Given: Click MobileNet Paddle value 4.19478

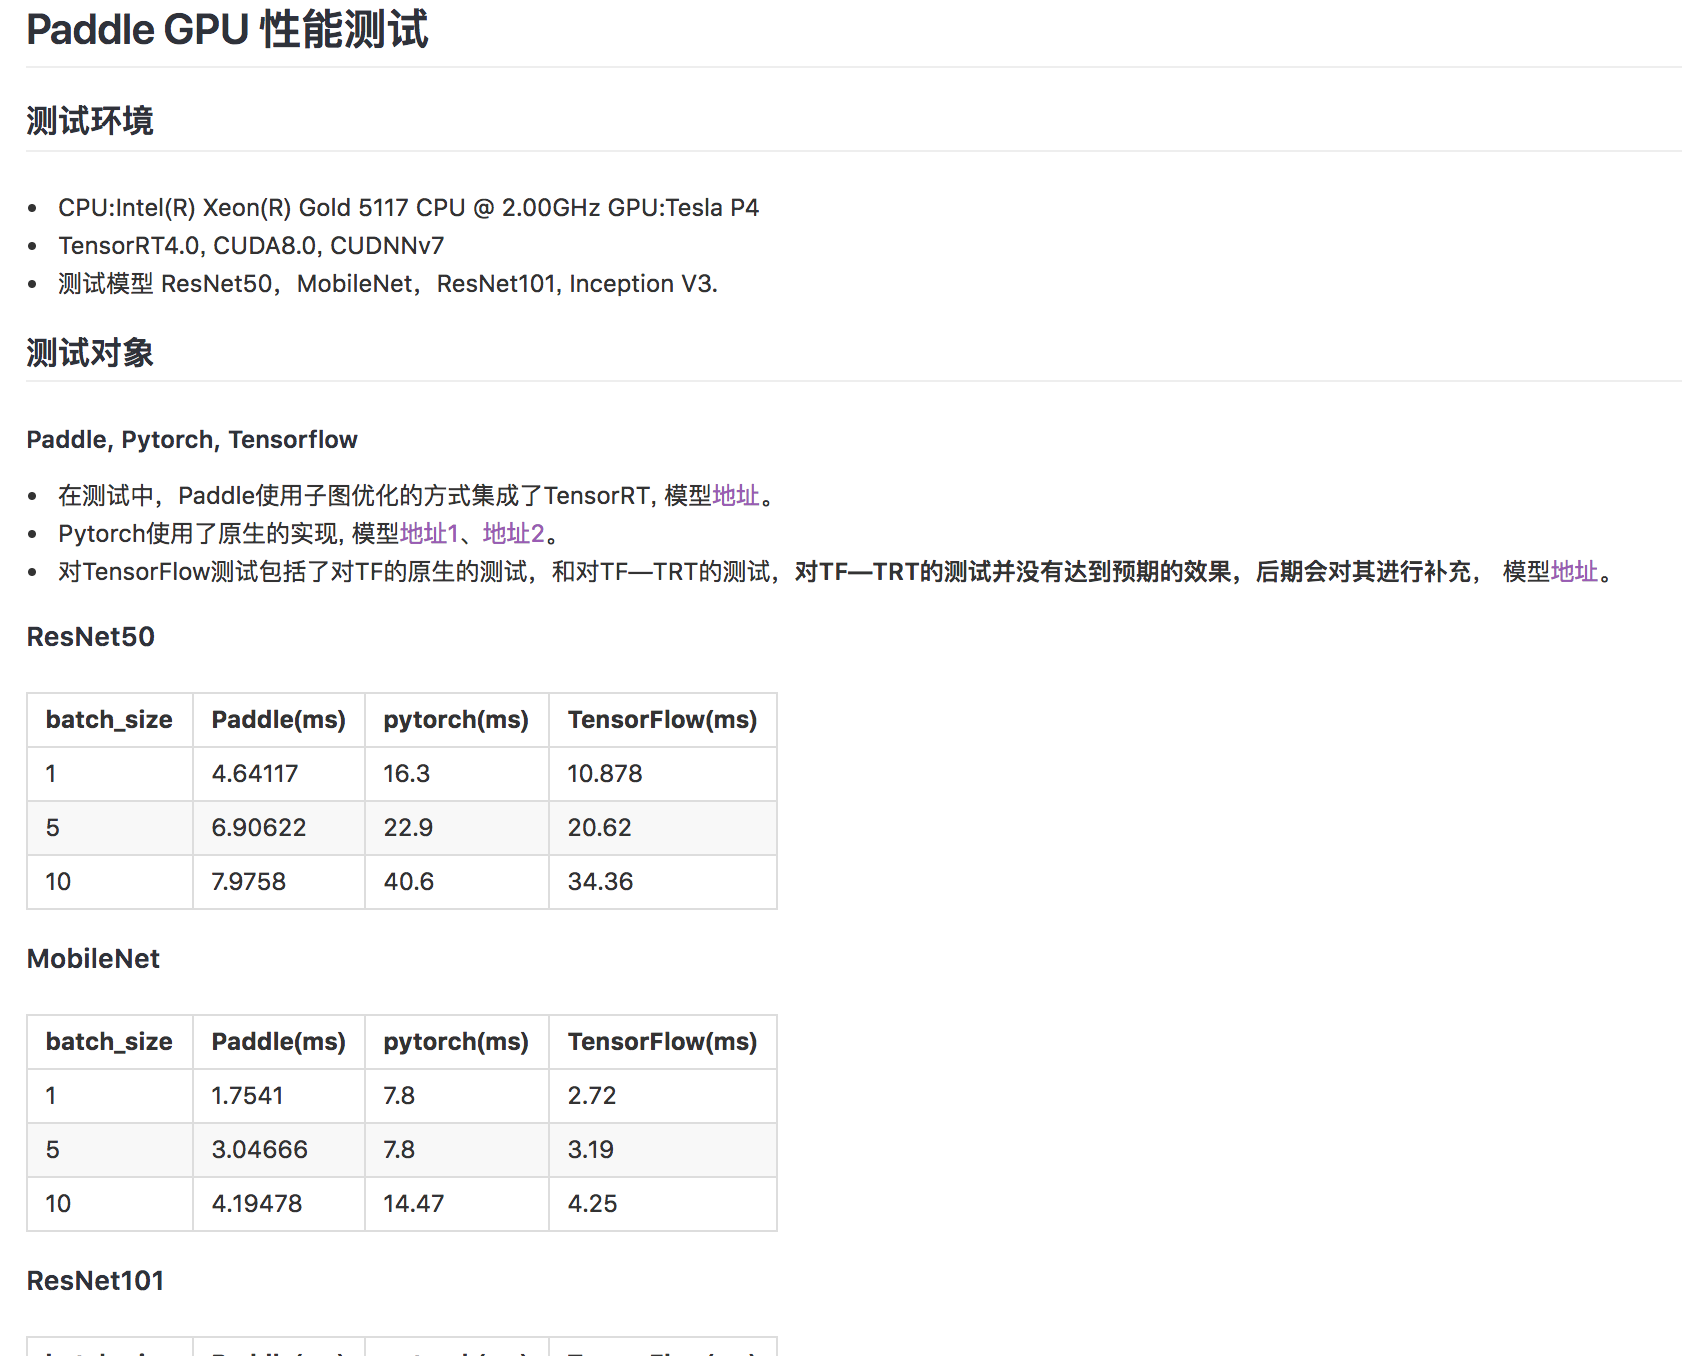Looking at the screenshot, I should tap(257, 1204).
